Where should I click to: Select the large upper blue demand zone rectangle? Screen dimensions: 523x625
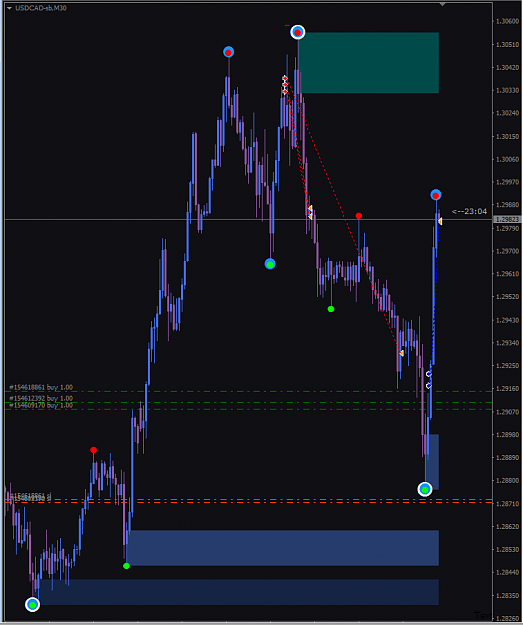(x=283, y=548)
